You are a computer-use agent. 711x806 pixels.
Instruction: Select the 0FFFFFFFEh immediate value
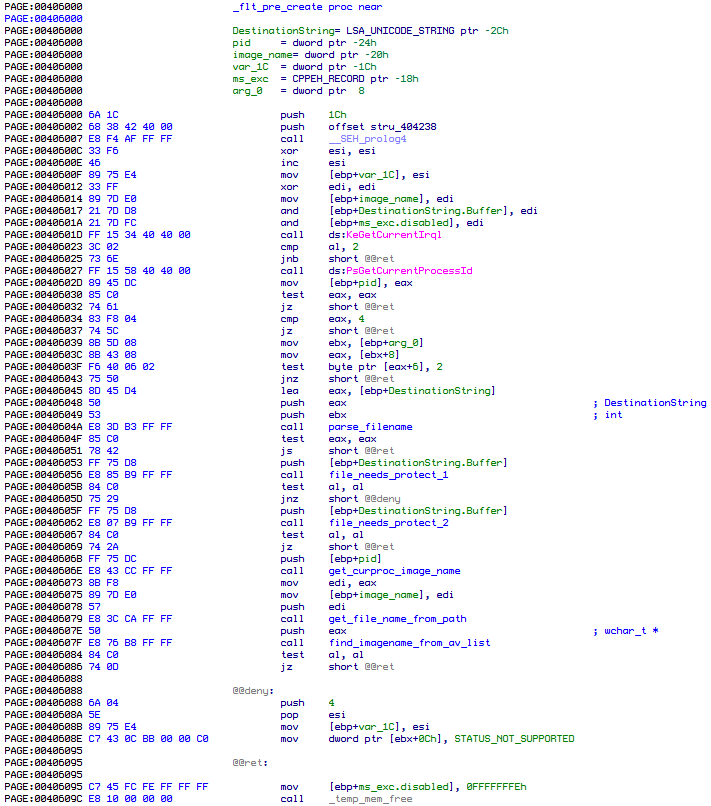[x=496, y=786]
